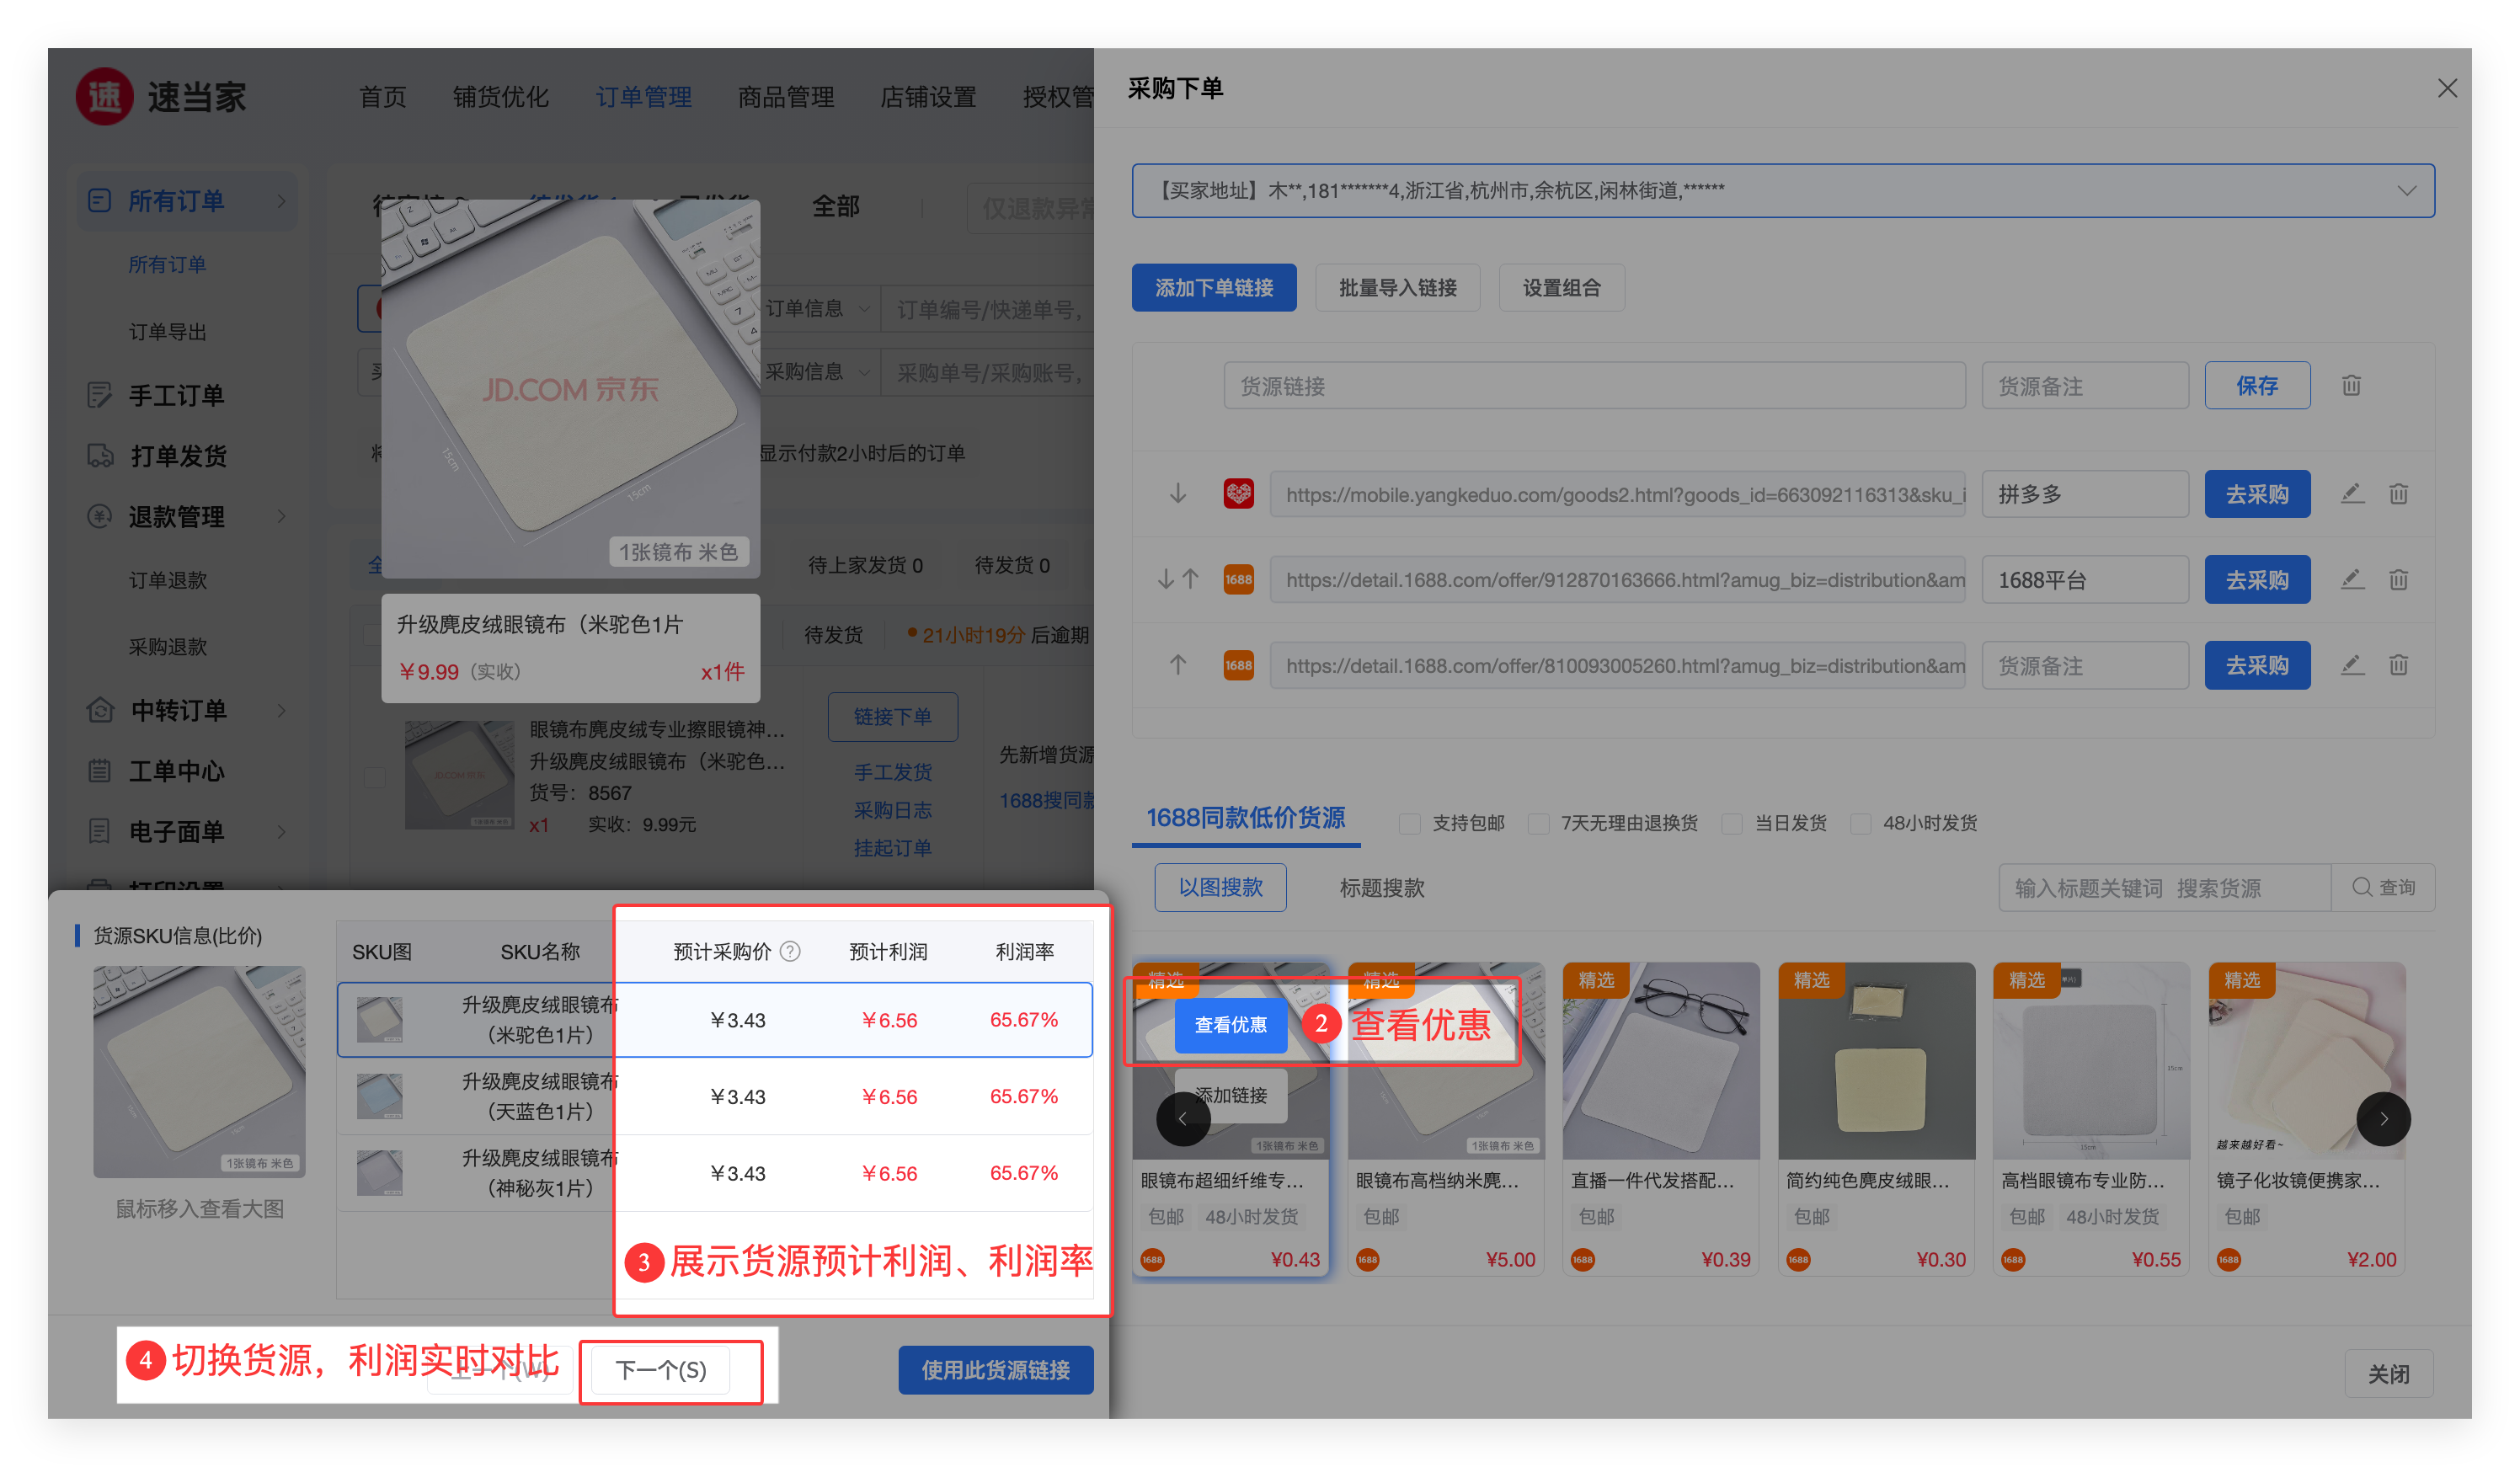Move the last 1688 link up with the arrow
Image resolution: width=2520 pixels, height=1467 pixels.
click(1178, 665)
